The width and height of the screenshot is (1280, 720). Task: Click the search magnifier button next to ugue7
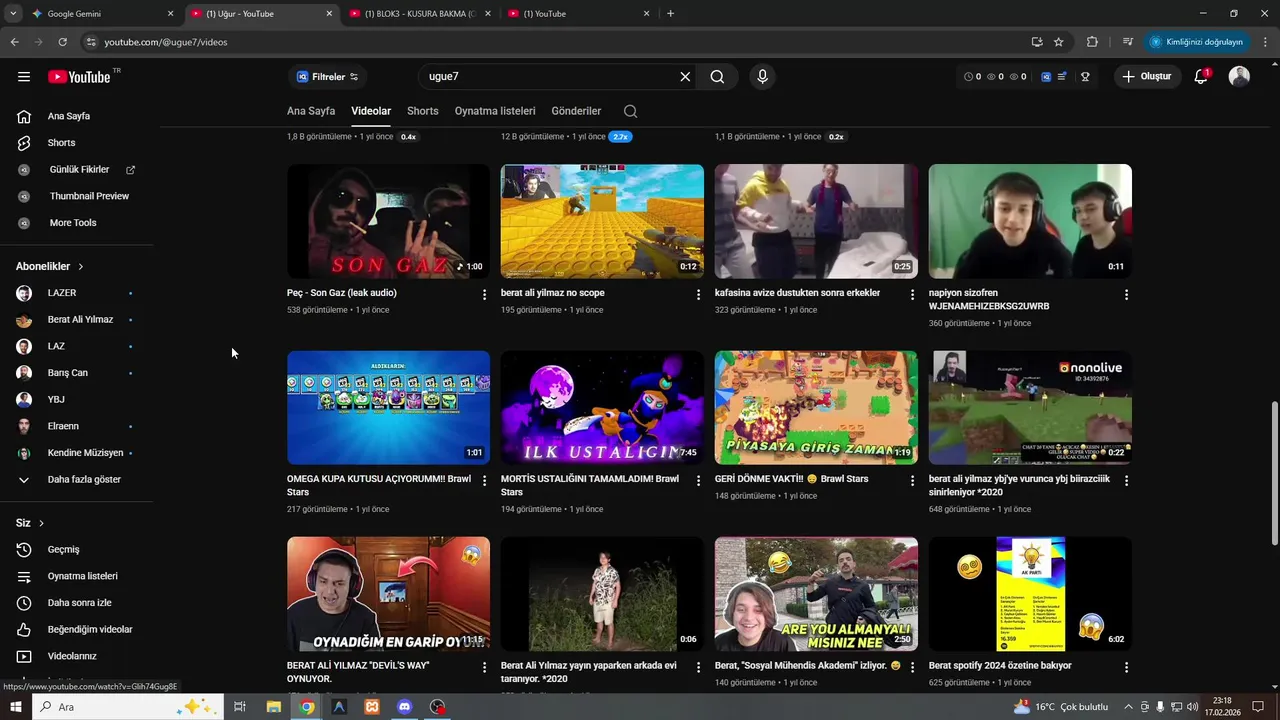(x=717, y=77)
